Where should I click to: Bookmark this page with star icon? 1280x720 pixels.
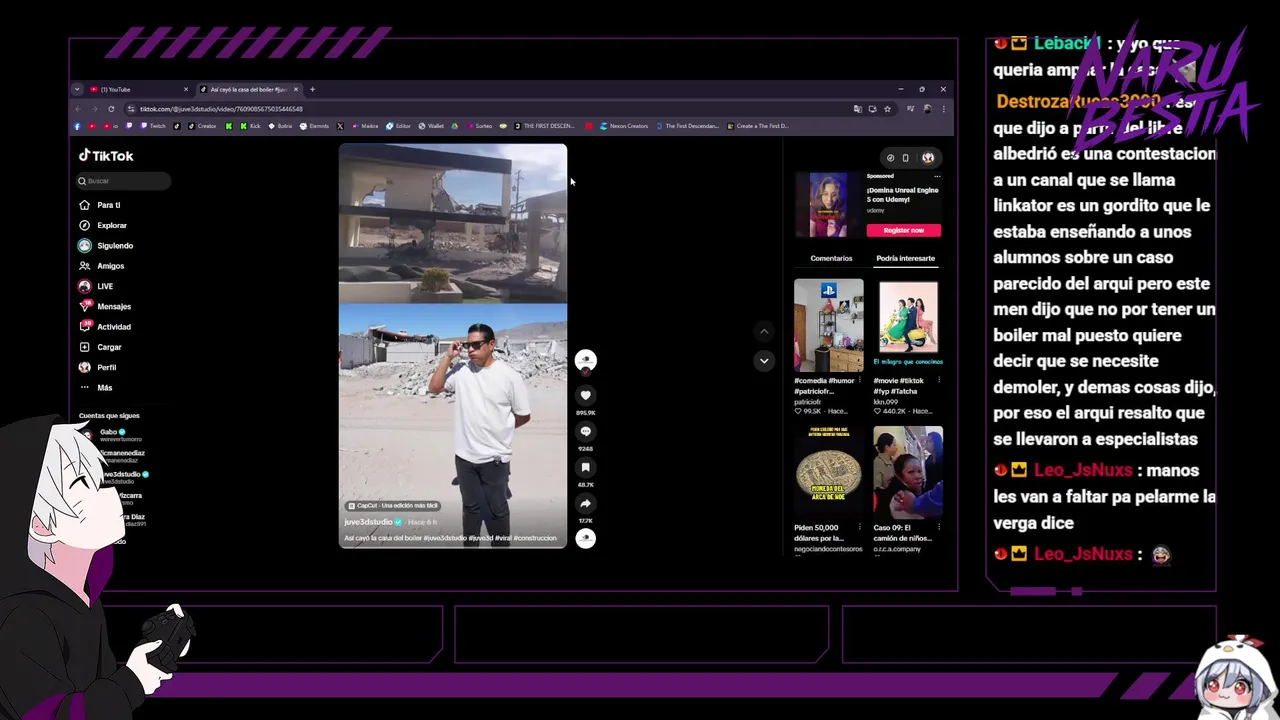click(887, 109)
